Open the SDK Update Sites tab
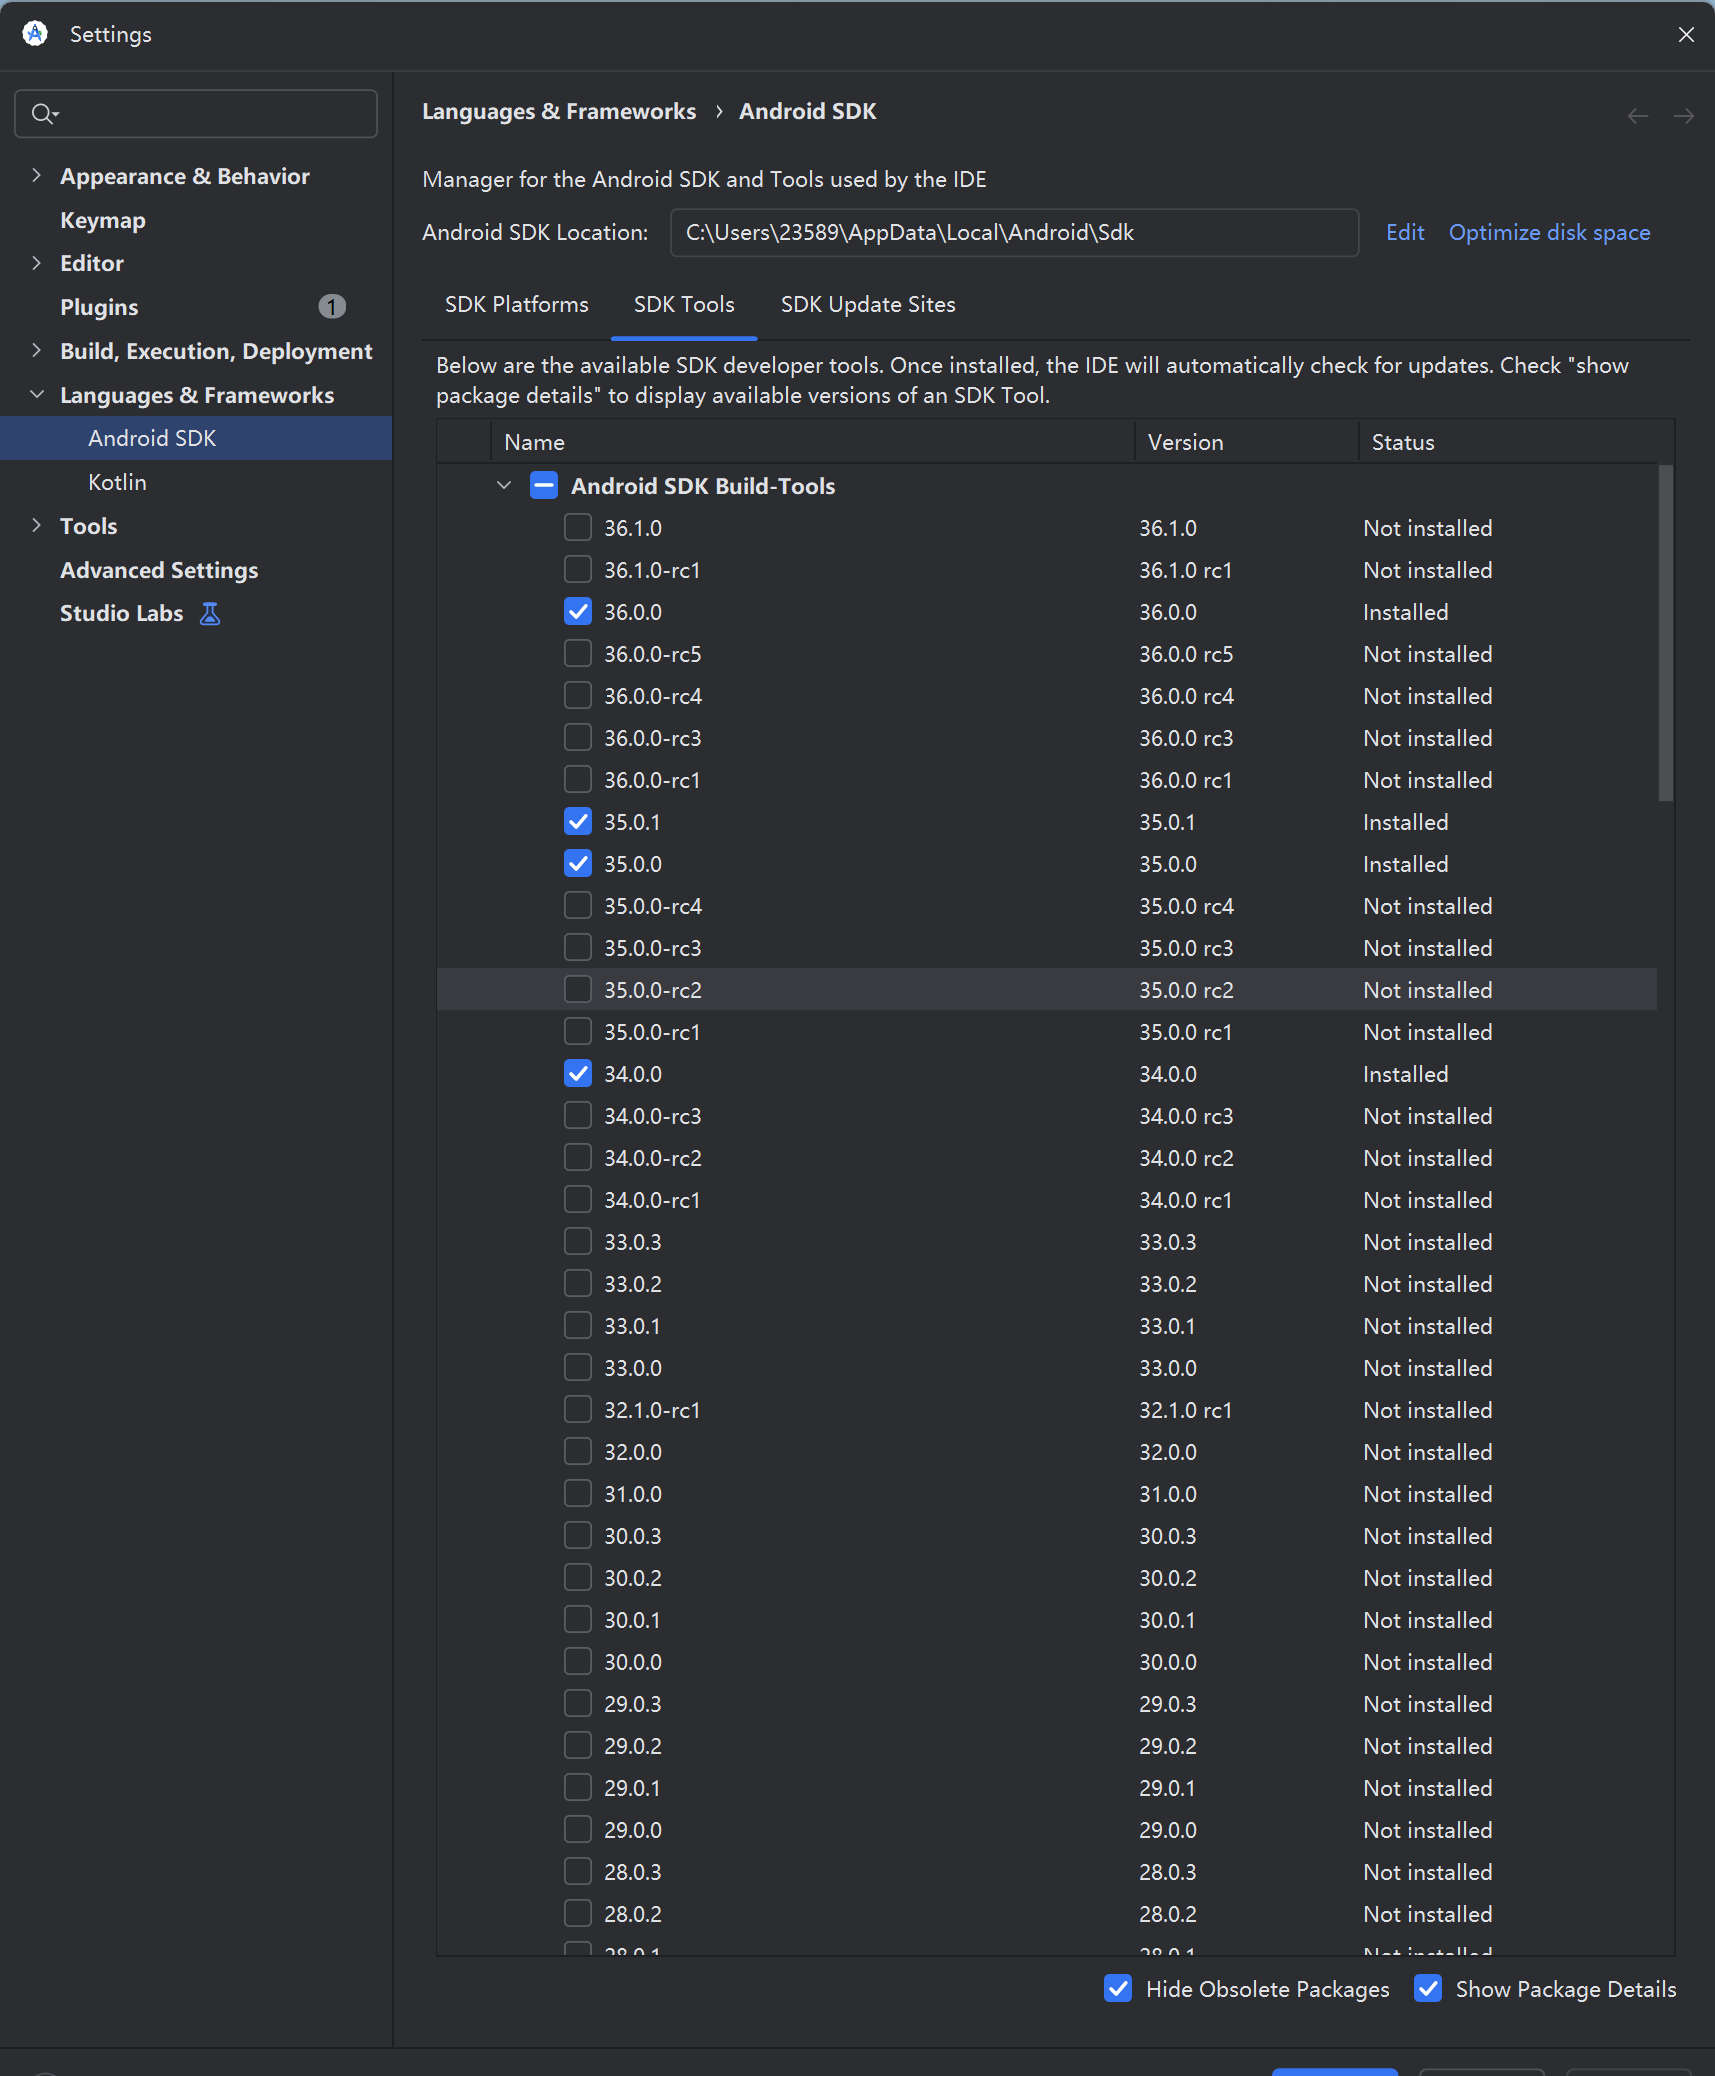Screen dimensions: 1715x2076 [868, 304]
